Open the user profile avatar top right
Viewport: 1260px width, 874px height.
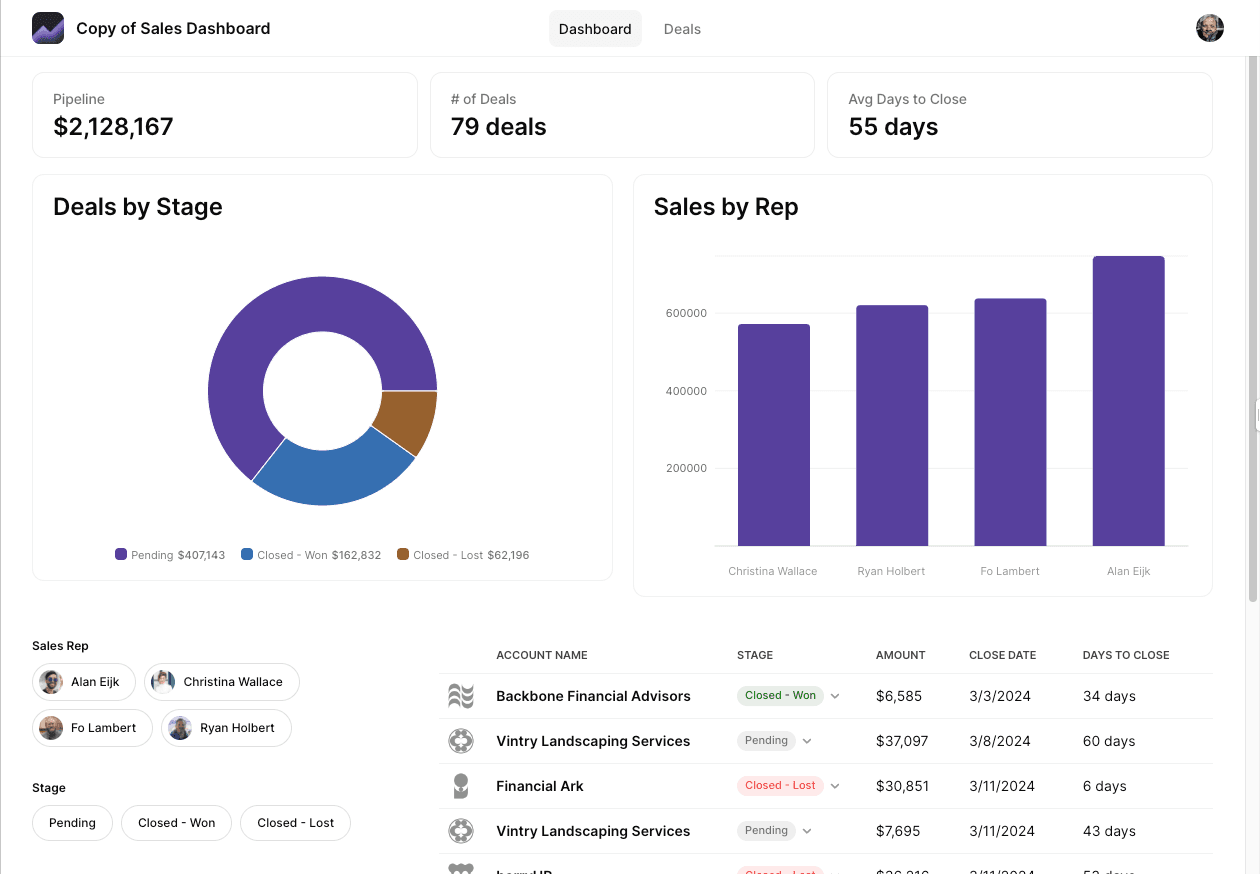(1209, 28)
